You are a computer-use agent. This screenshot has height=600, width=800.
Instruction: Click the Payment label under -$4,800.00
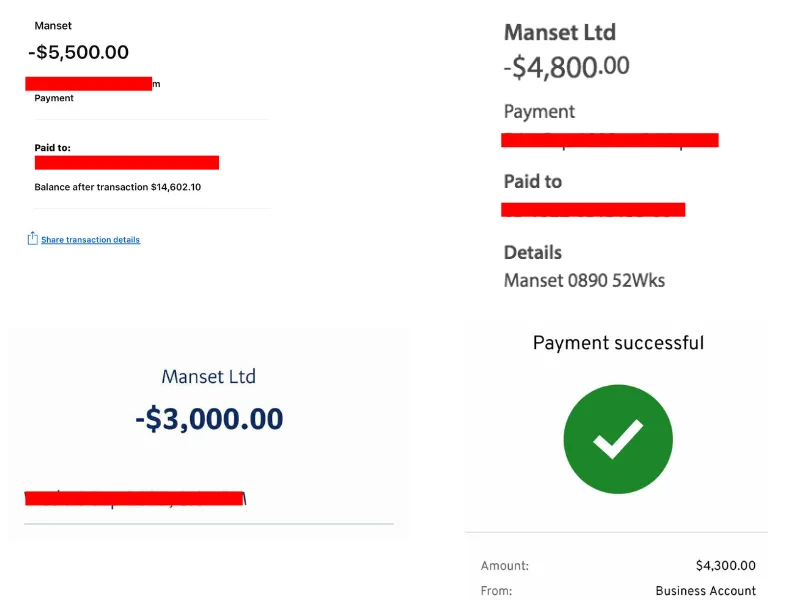539,111
